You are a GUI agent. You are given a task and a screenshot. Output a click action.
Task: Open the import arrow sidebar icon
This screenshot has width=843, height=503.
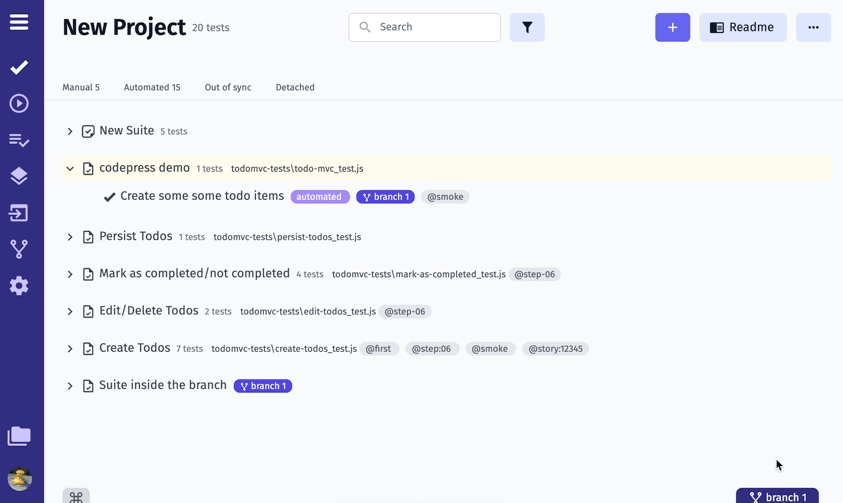[19, 213]
